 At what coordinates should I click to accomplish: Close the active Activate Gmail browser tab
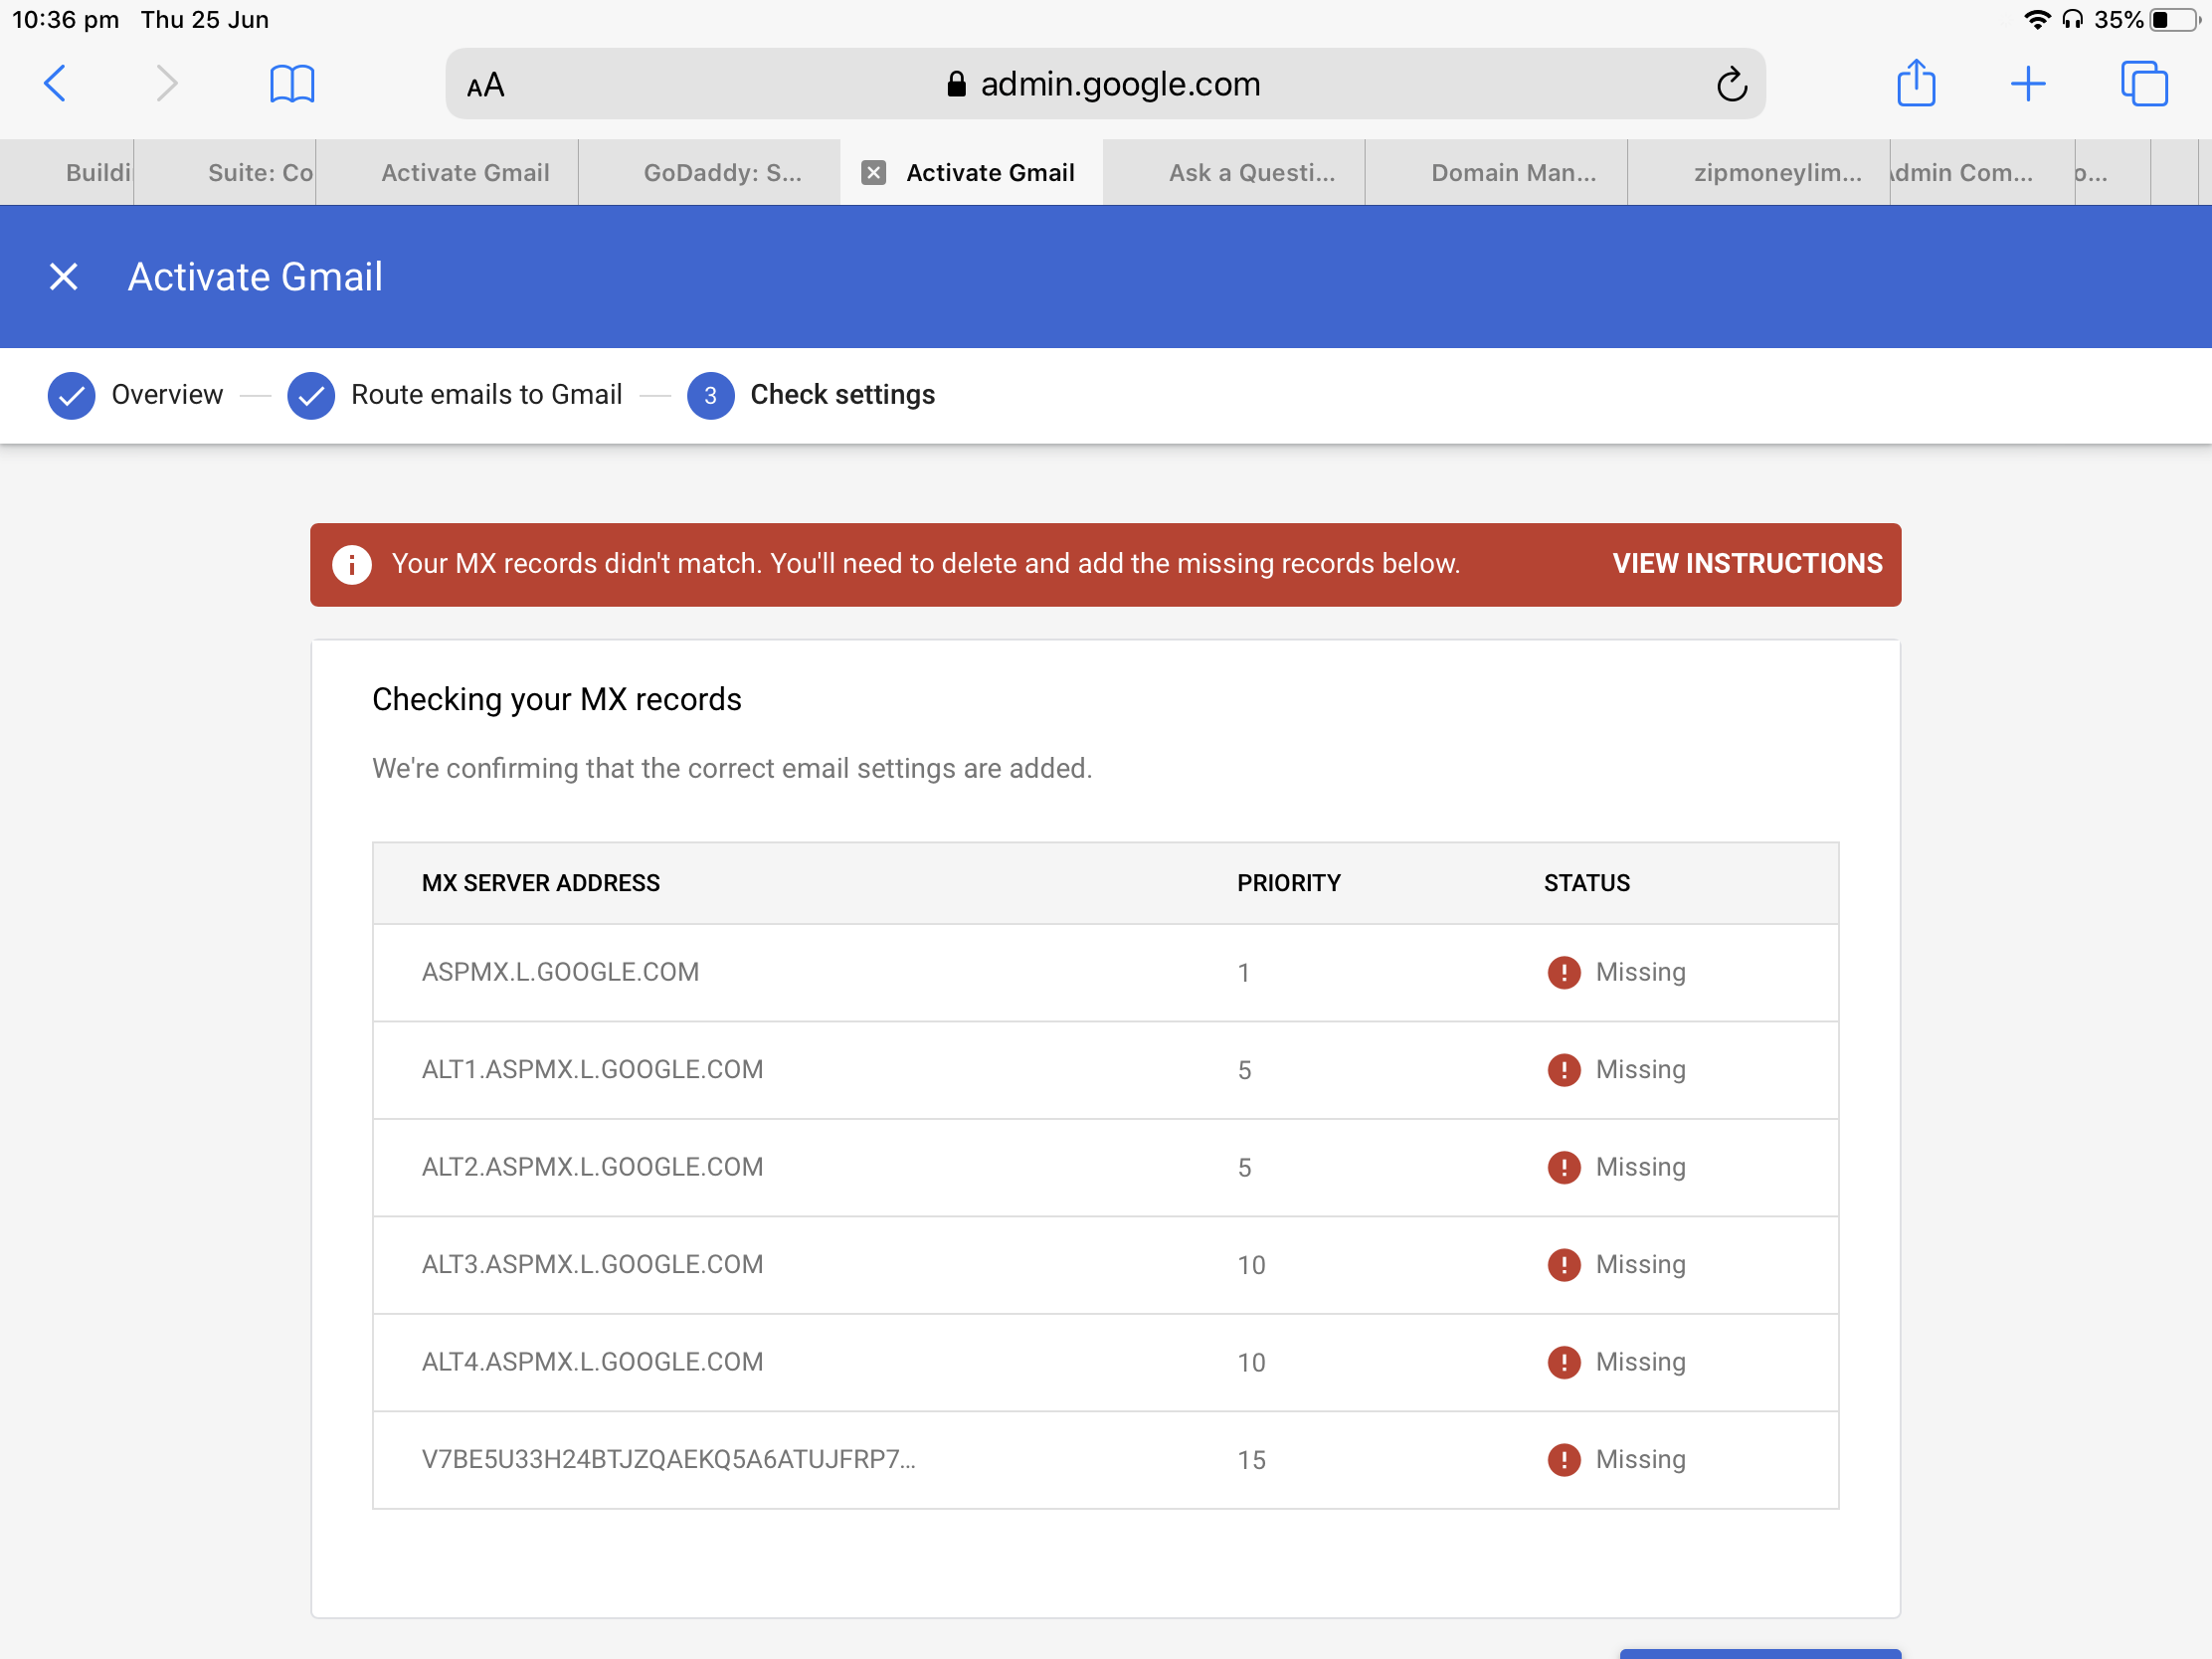873,173
